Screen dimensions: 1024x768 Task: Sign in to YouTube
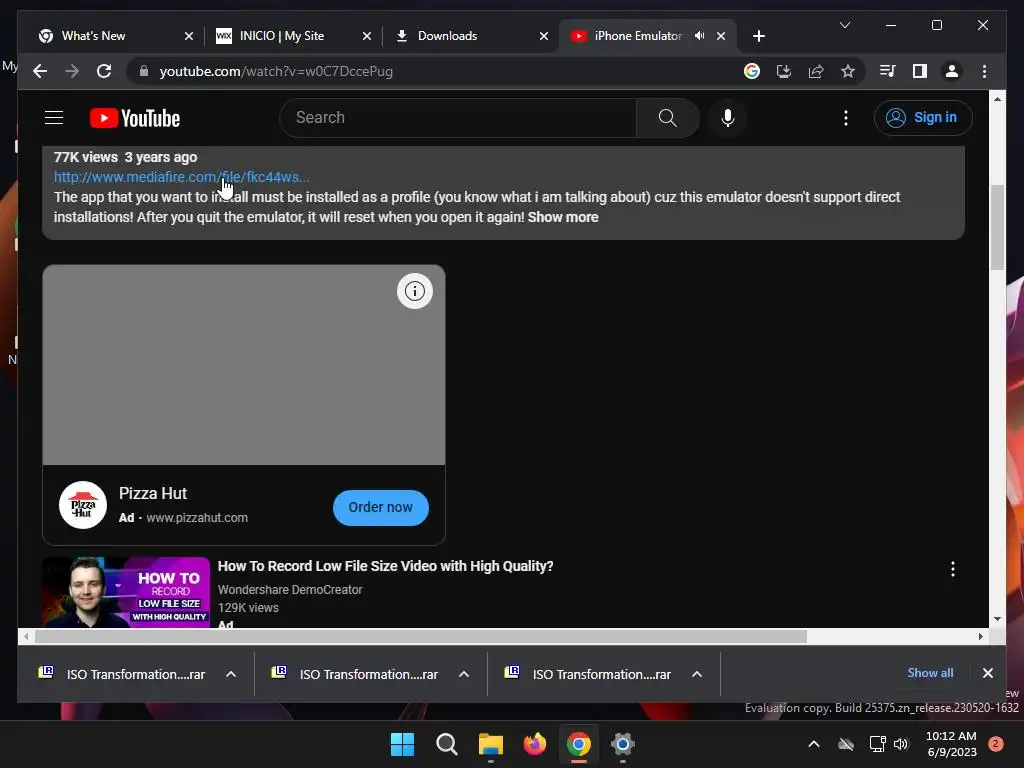(923, 118)
